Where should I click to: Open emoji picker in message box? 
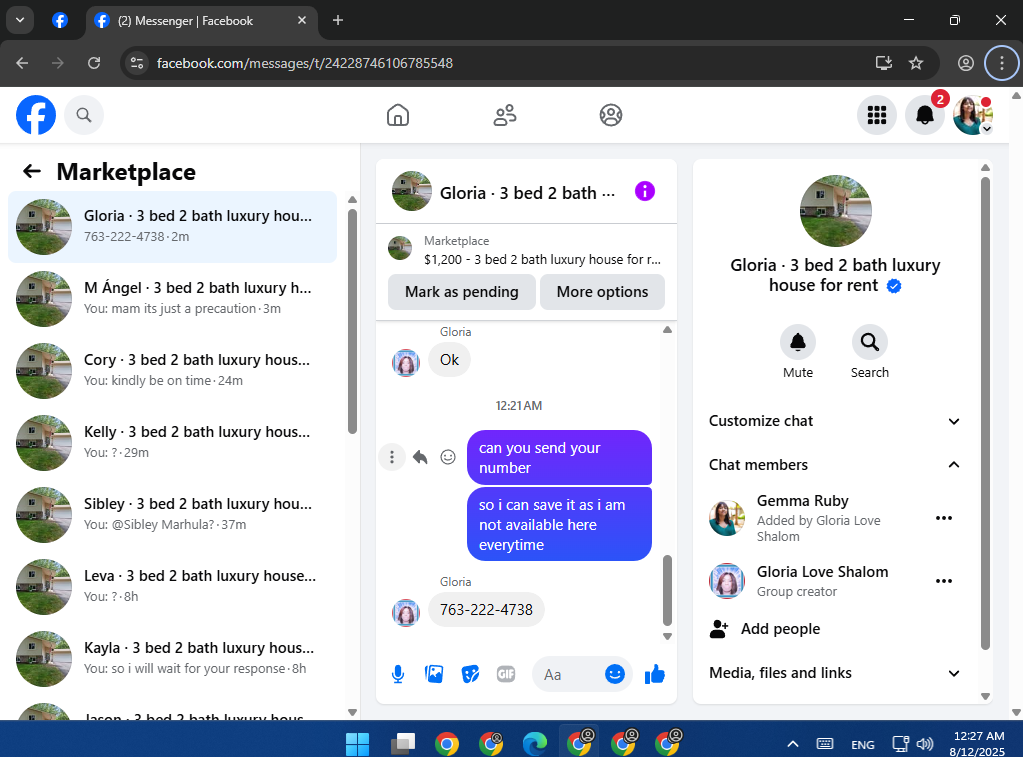click(615, 674)
